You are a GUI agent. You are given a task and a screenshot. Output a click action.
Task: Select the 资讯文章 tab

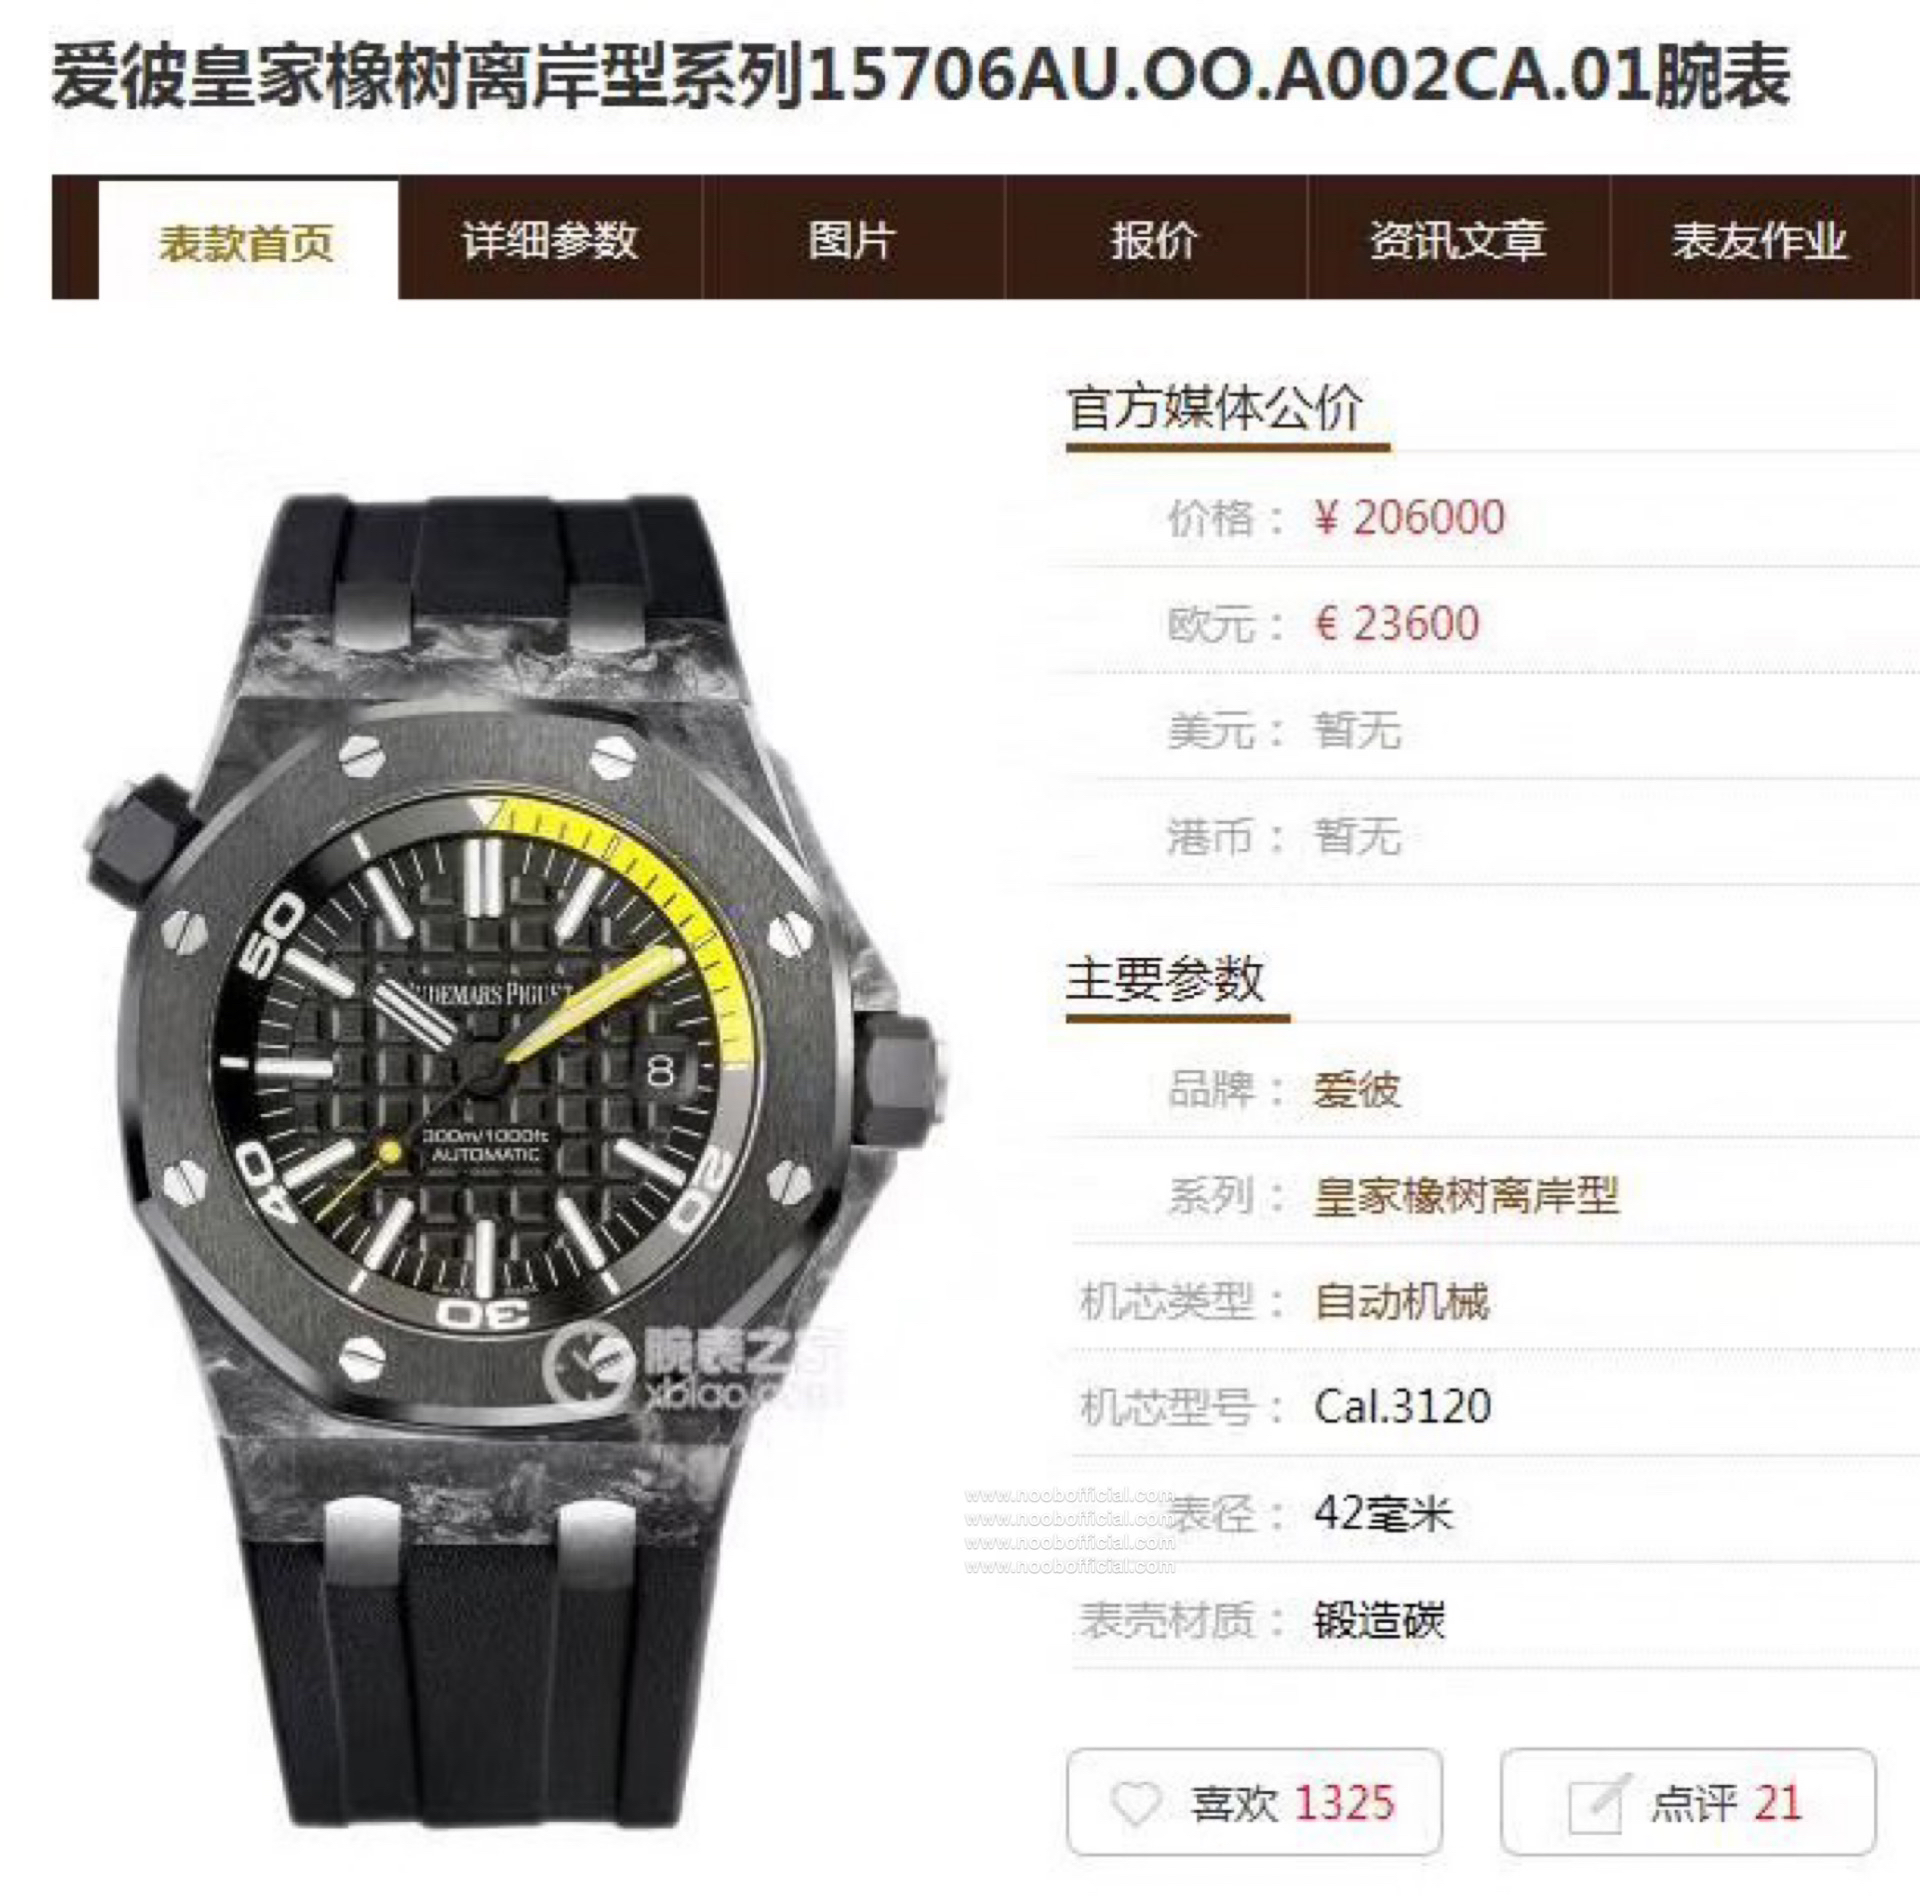(x=1458, y=239)
